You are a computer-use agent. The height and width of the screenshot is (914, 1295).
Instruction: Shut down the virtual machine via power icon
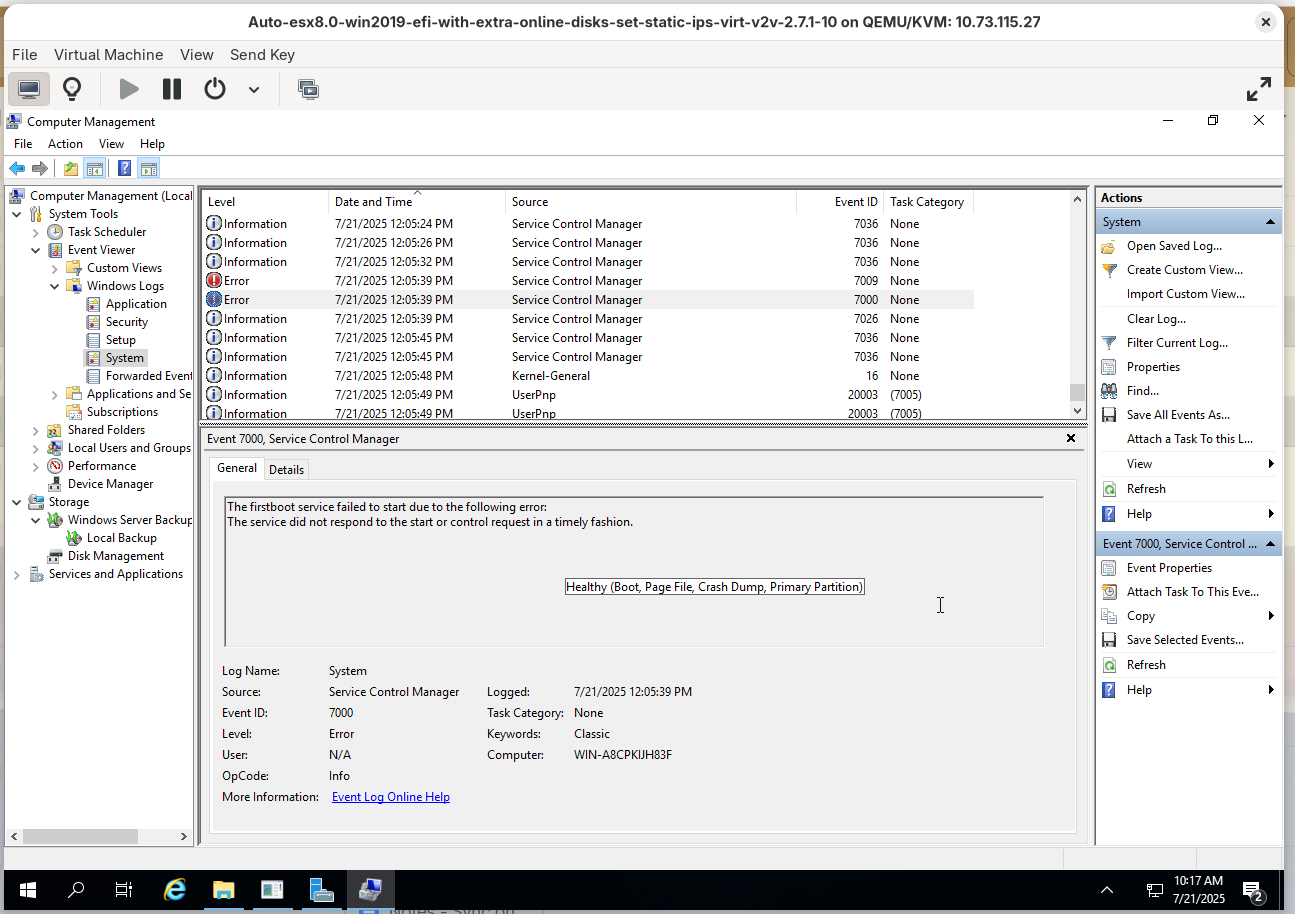point(215,89)
